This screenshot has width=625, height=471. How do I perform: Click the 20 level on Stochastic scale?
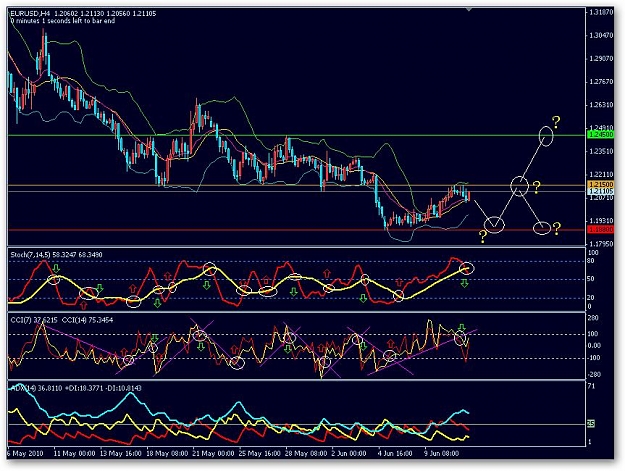tap(591, 297)
